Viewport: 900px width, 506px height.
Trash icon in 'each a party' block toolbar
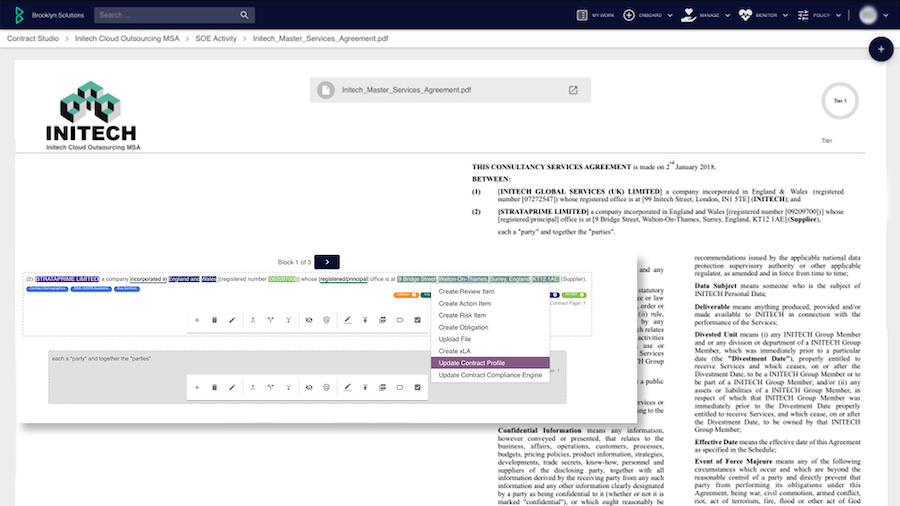[215, 387]
